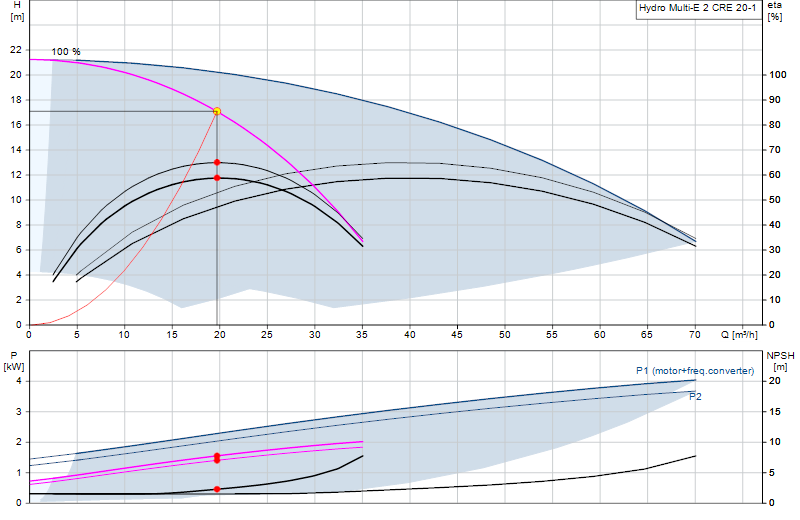The height and width of the screenshot is (520, 800).
Task: Click the NPSH [m] axis title
Action: pos(780,361)
